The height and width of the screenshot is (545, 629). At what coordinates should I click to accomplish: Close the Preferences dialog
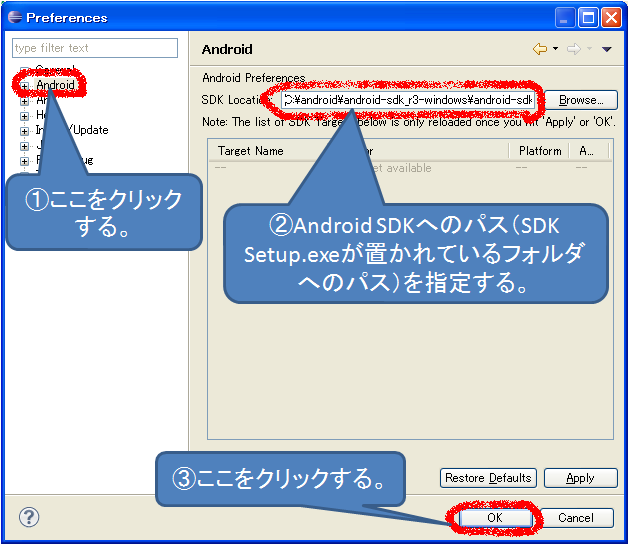pos(611,18)
